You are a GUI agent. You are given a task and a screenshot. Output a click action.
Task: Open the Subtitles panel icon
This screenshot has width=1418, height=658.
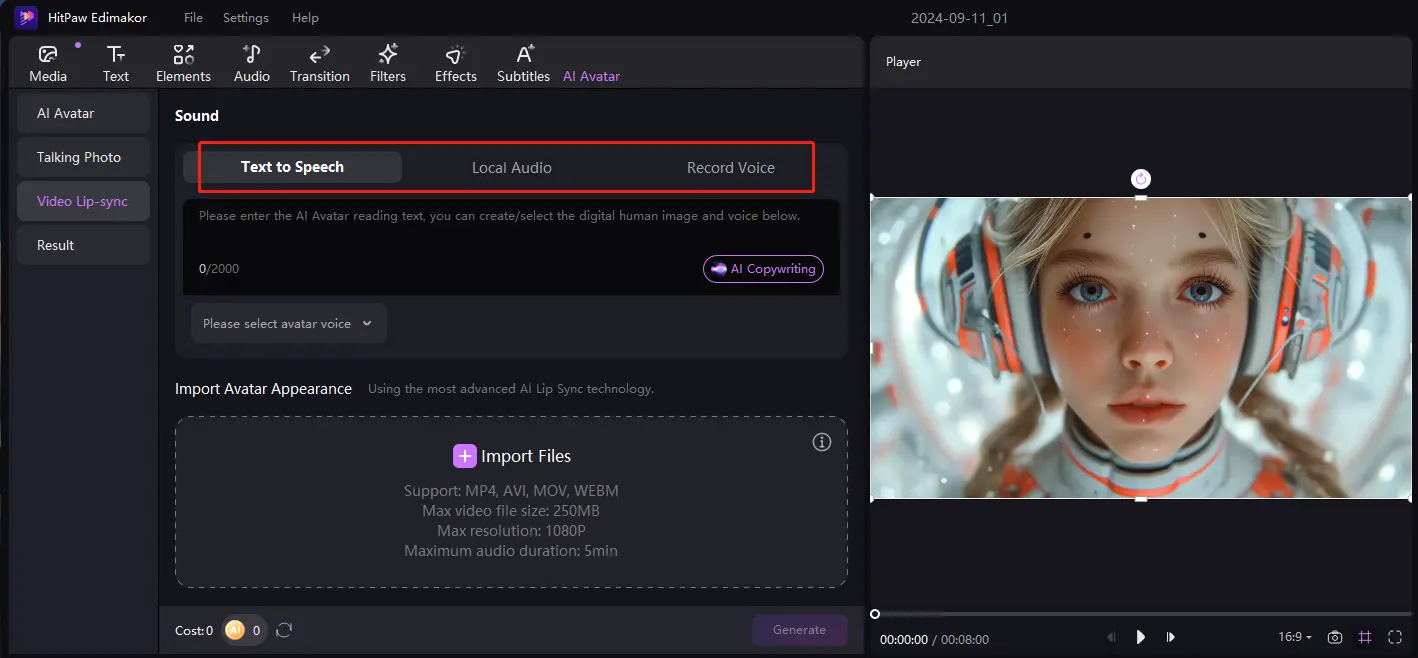pos(523,62)
